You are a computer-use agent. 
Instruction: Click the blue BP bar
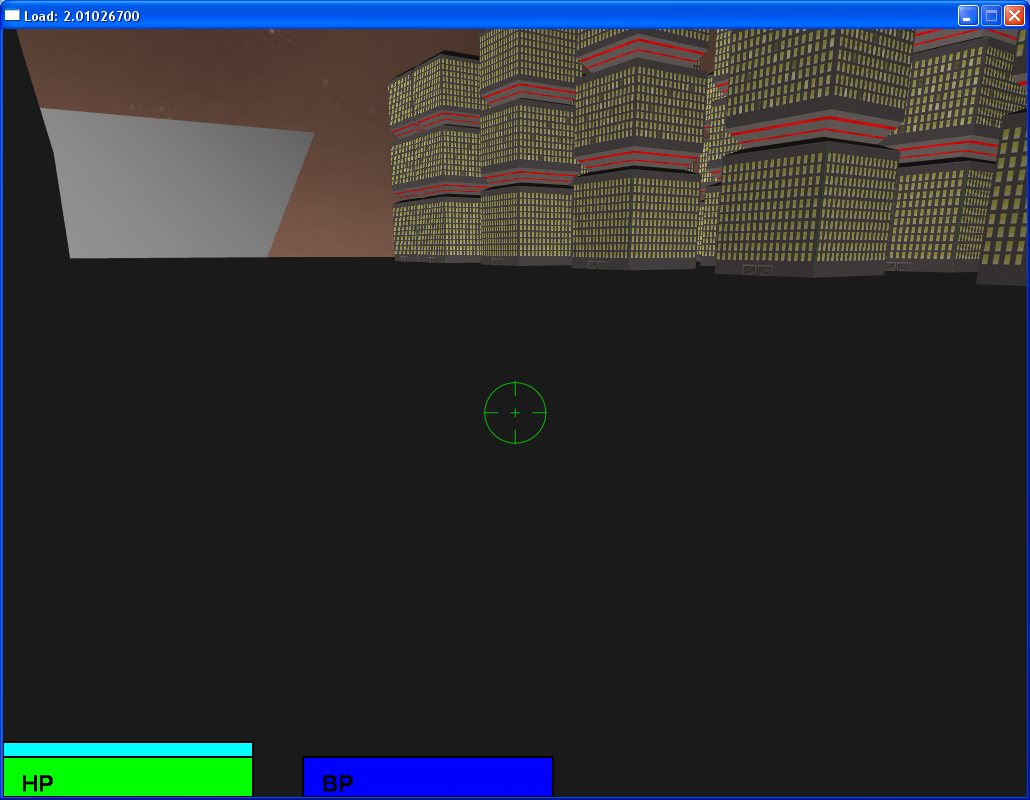(x=428, y=777)
